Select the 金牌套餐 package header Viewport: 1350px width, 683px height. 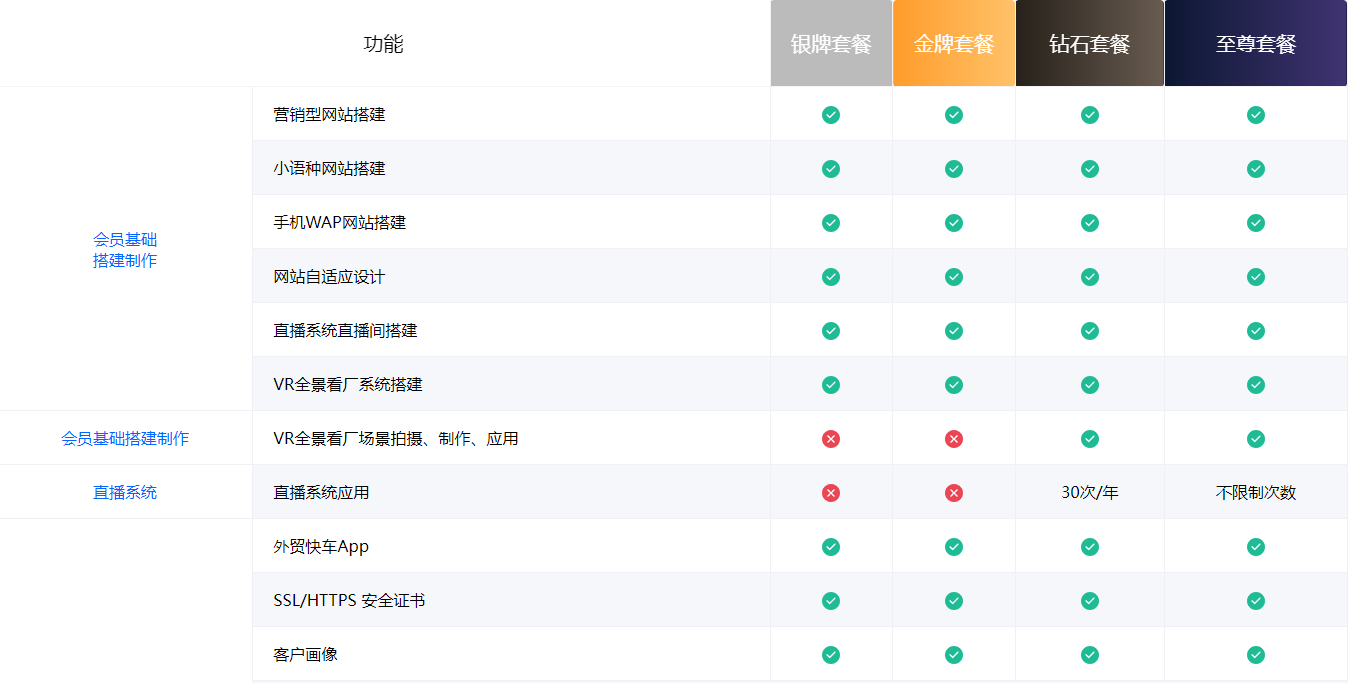point(954,44)
